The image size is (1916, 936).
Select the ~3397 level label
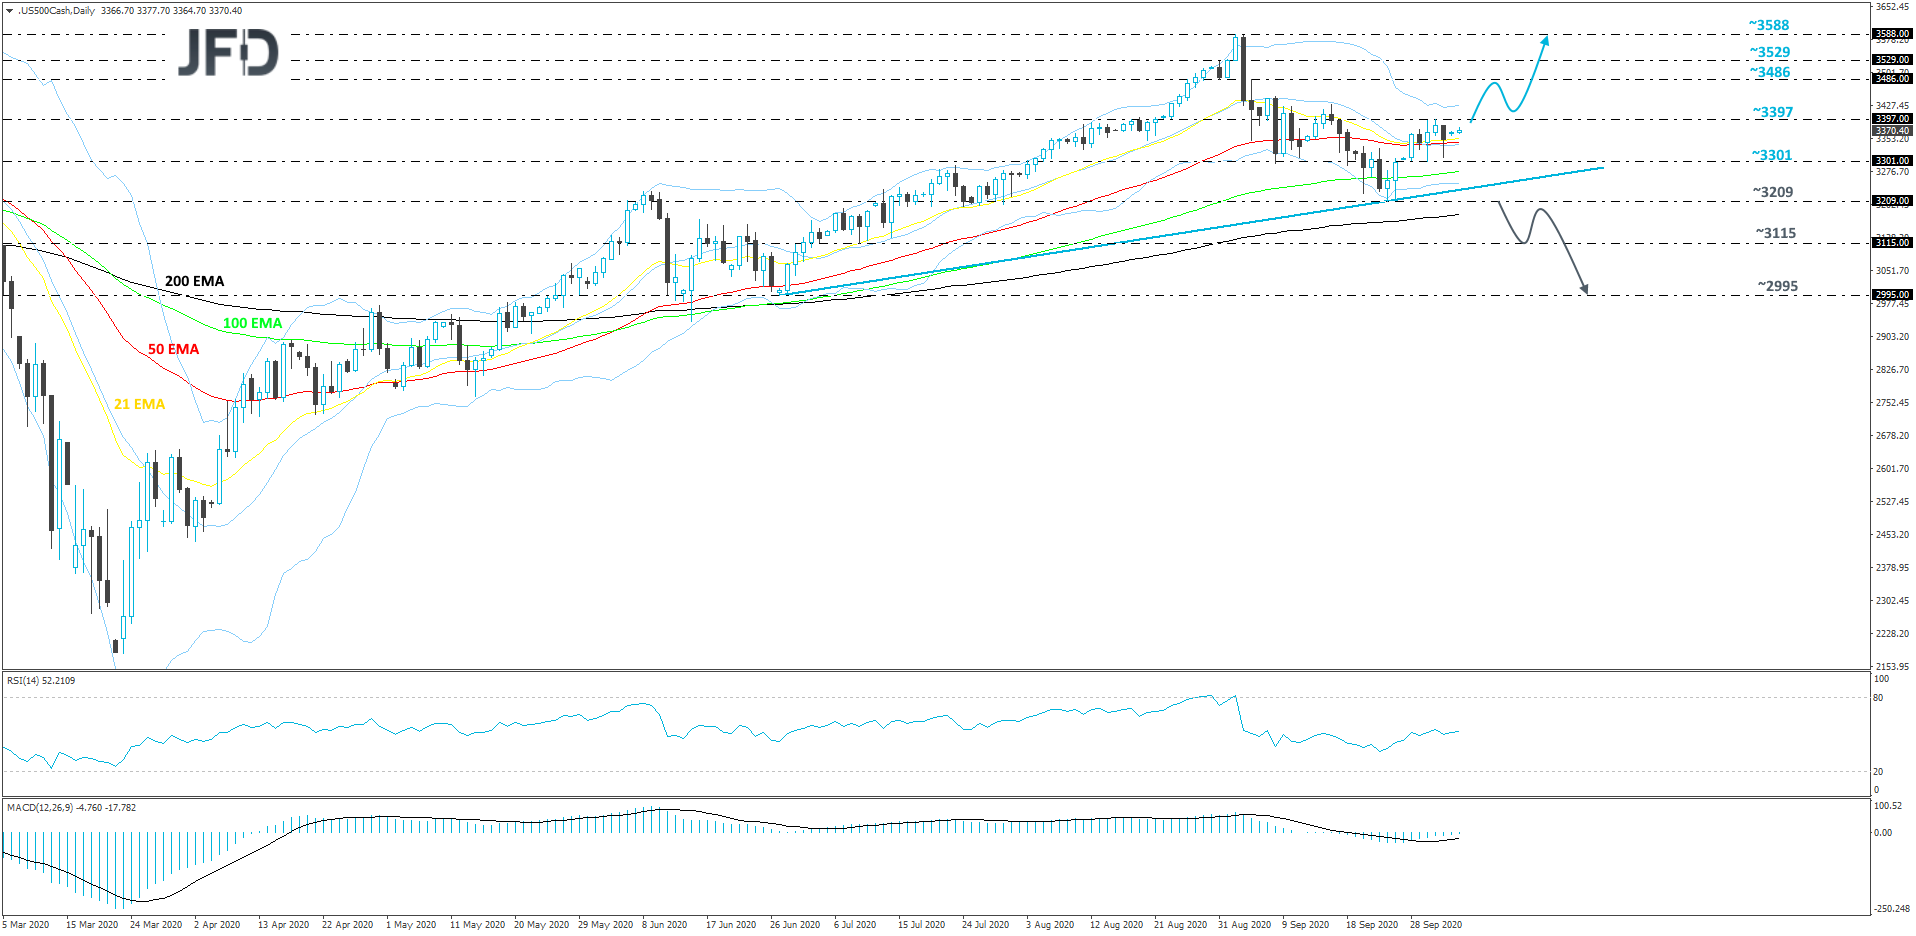click(x=1773, y=113)
